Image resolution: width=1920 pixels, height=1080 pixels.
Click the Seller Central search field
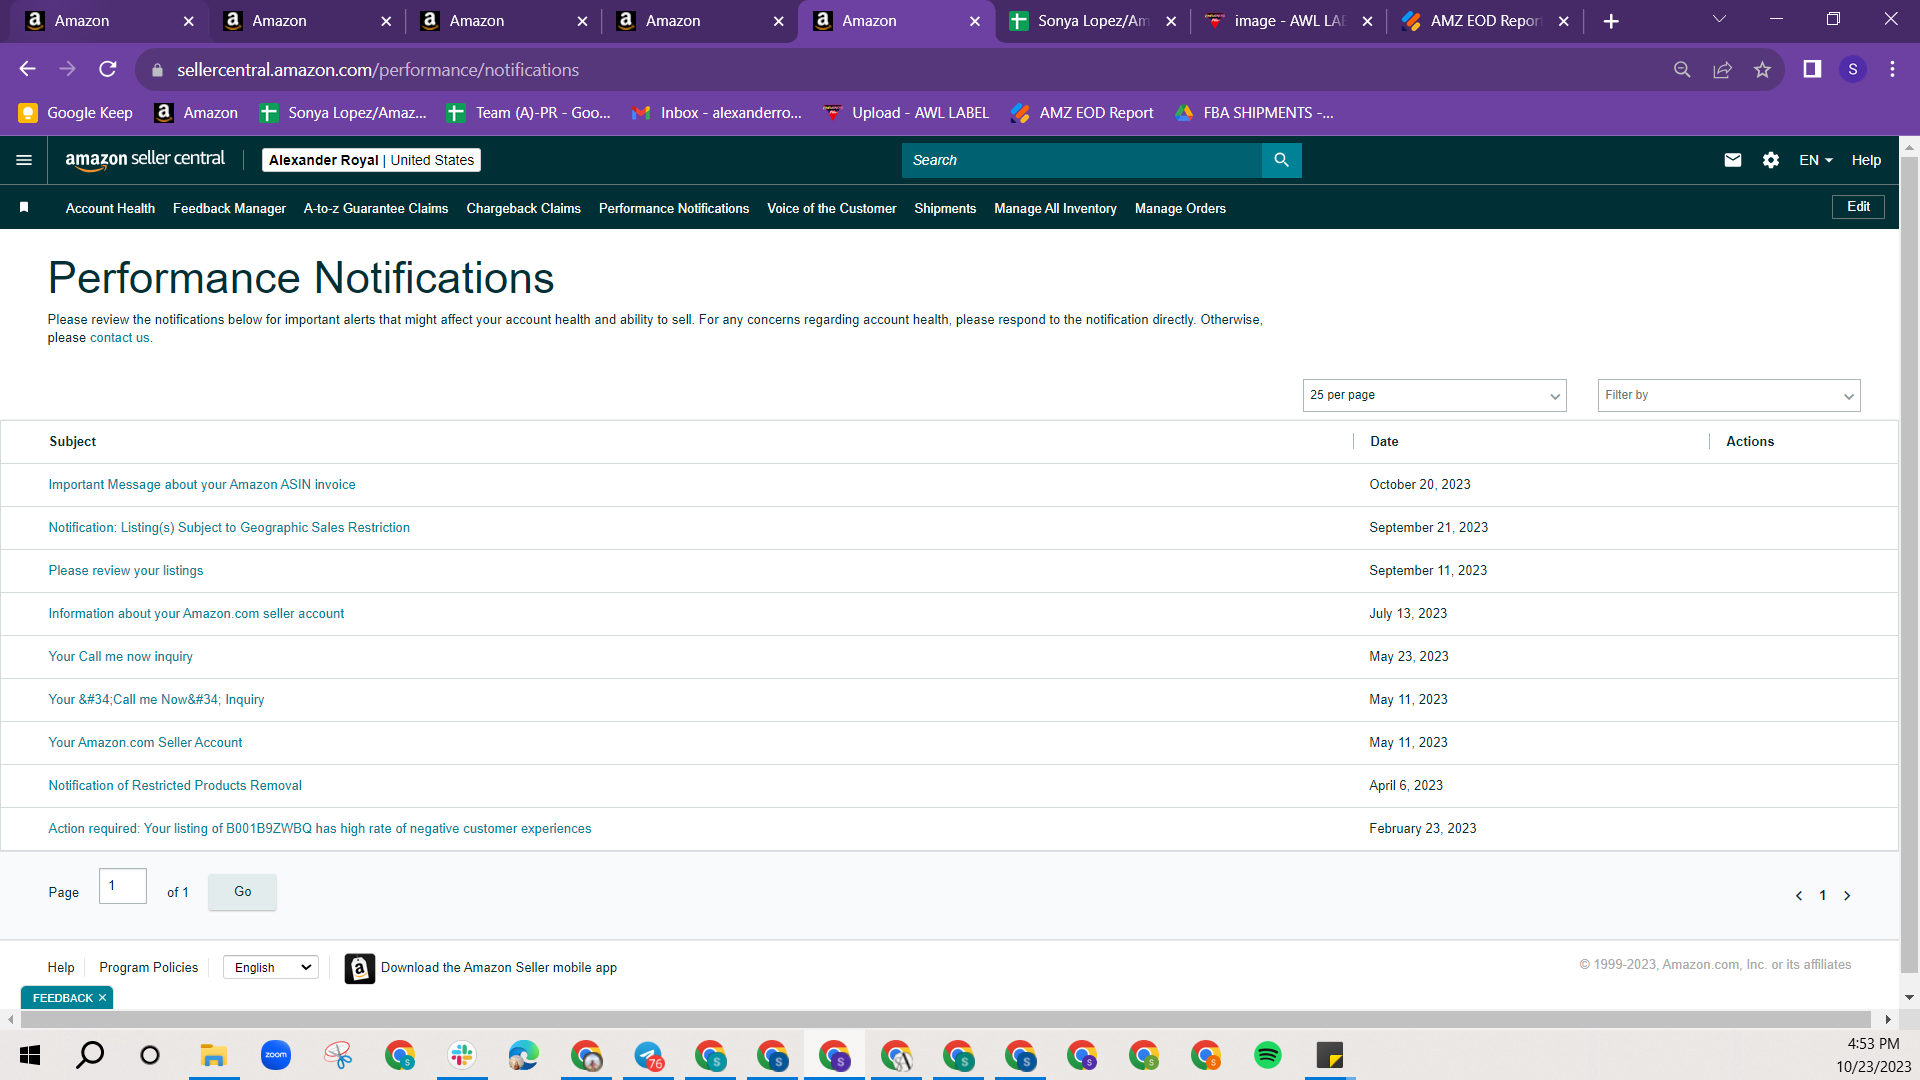pyautogui.click(x=1081, y=160)
